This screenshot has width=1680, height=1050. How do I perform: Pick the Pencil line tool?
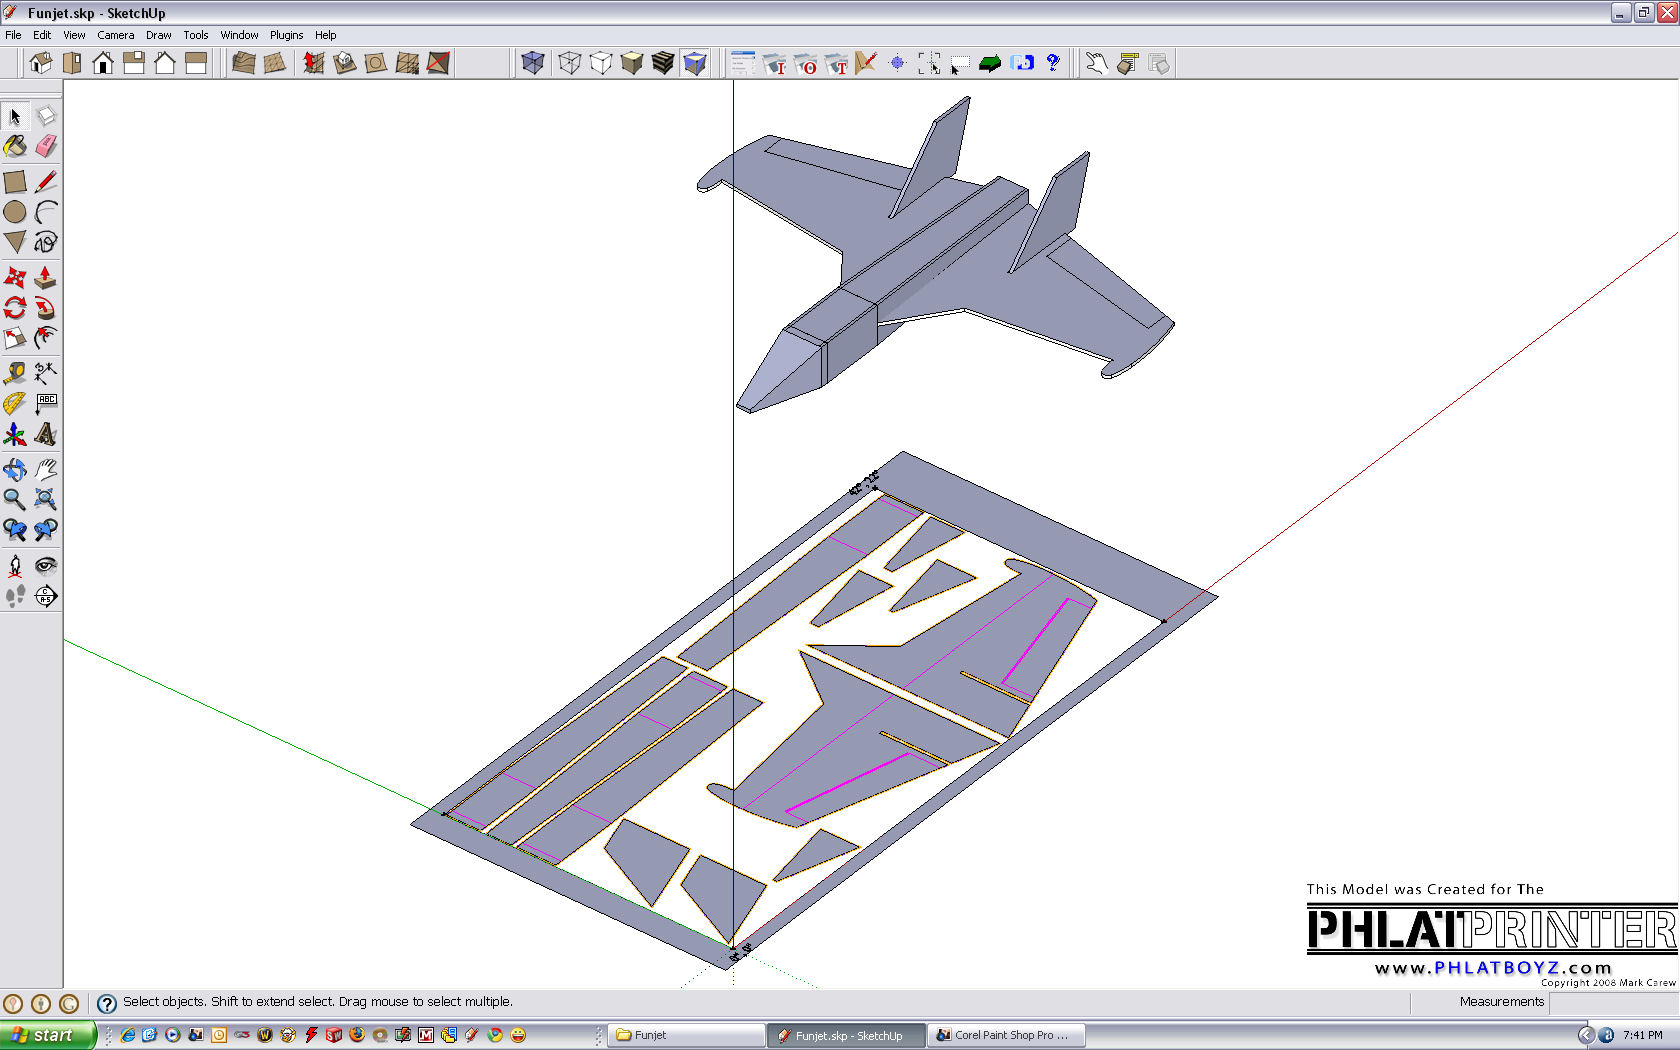[46, 182]
